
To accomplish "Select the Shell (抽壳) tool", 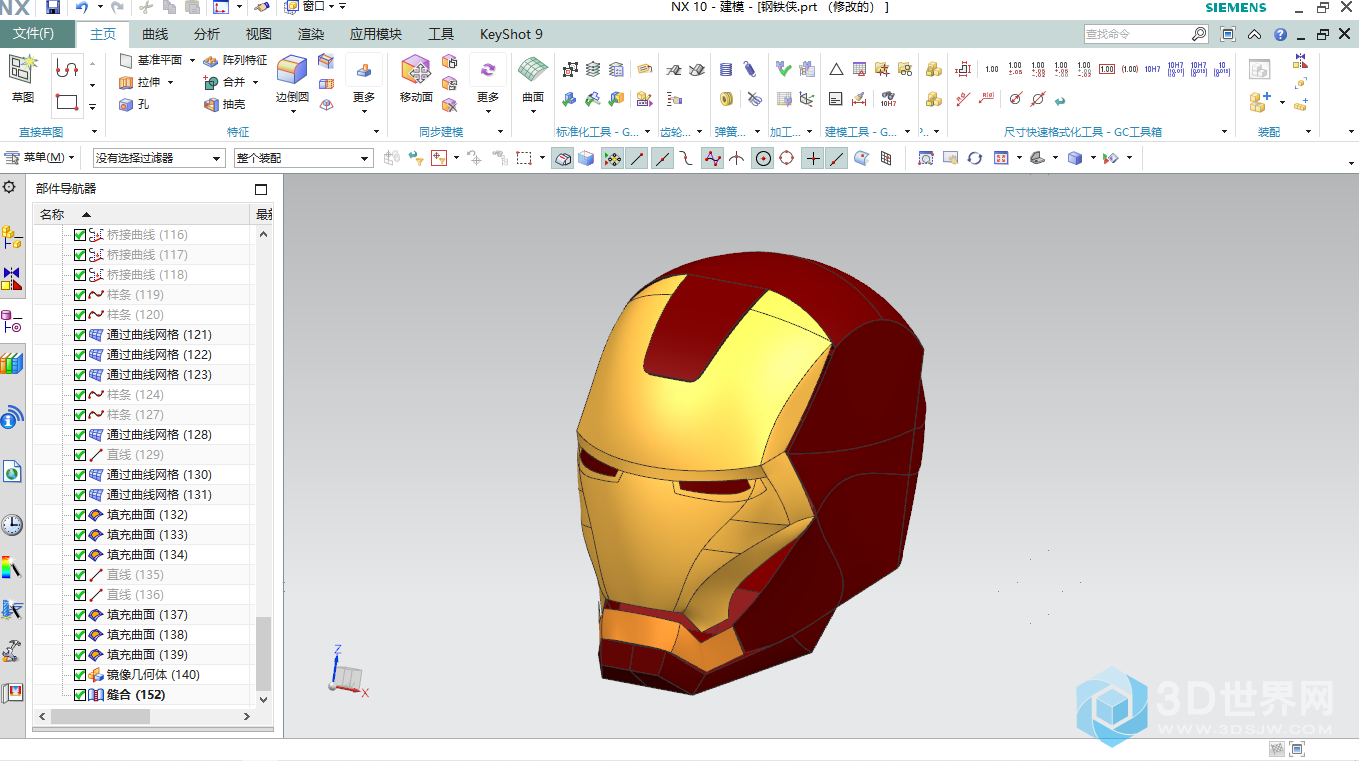I will click(x=225, y=104).
